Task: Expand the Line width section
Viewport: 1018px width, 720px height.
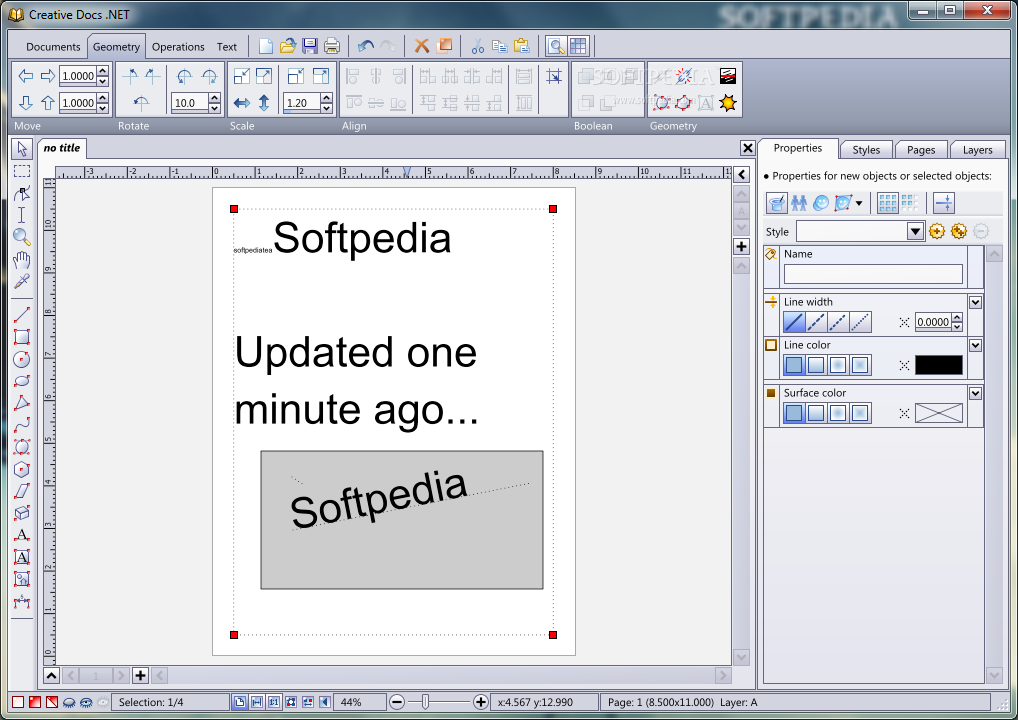Action: [975, 303]
